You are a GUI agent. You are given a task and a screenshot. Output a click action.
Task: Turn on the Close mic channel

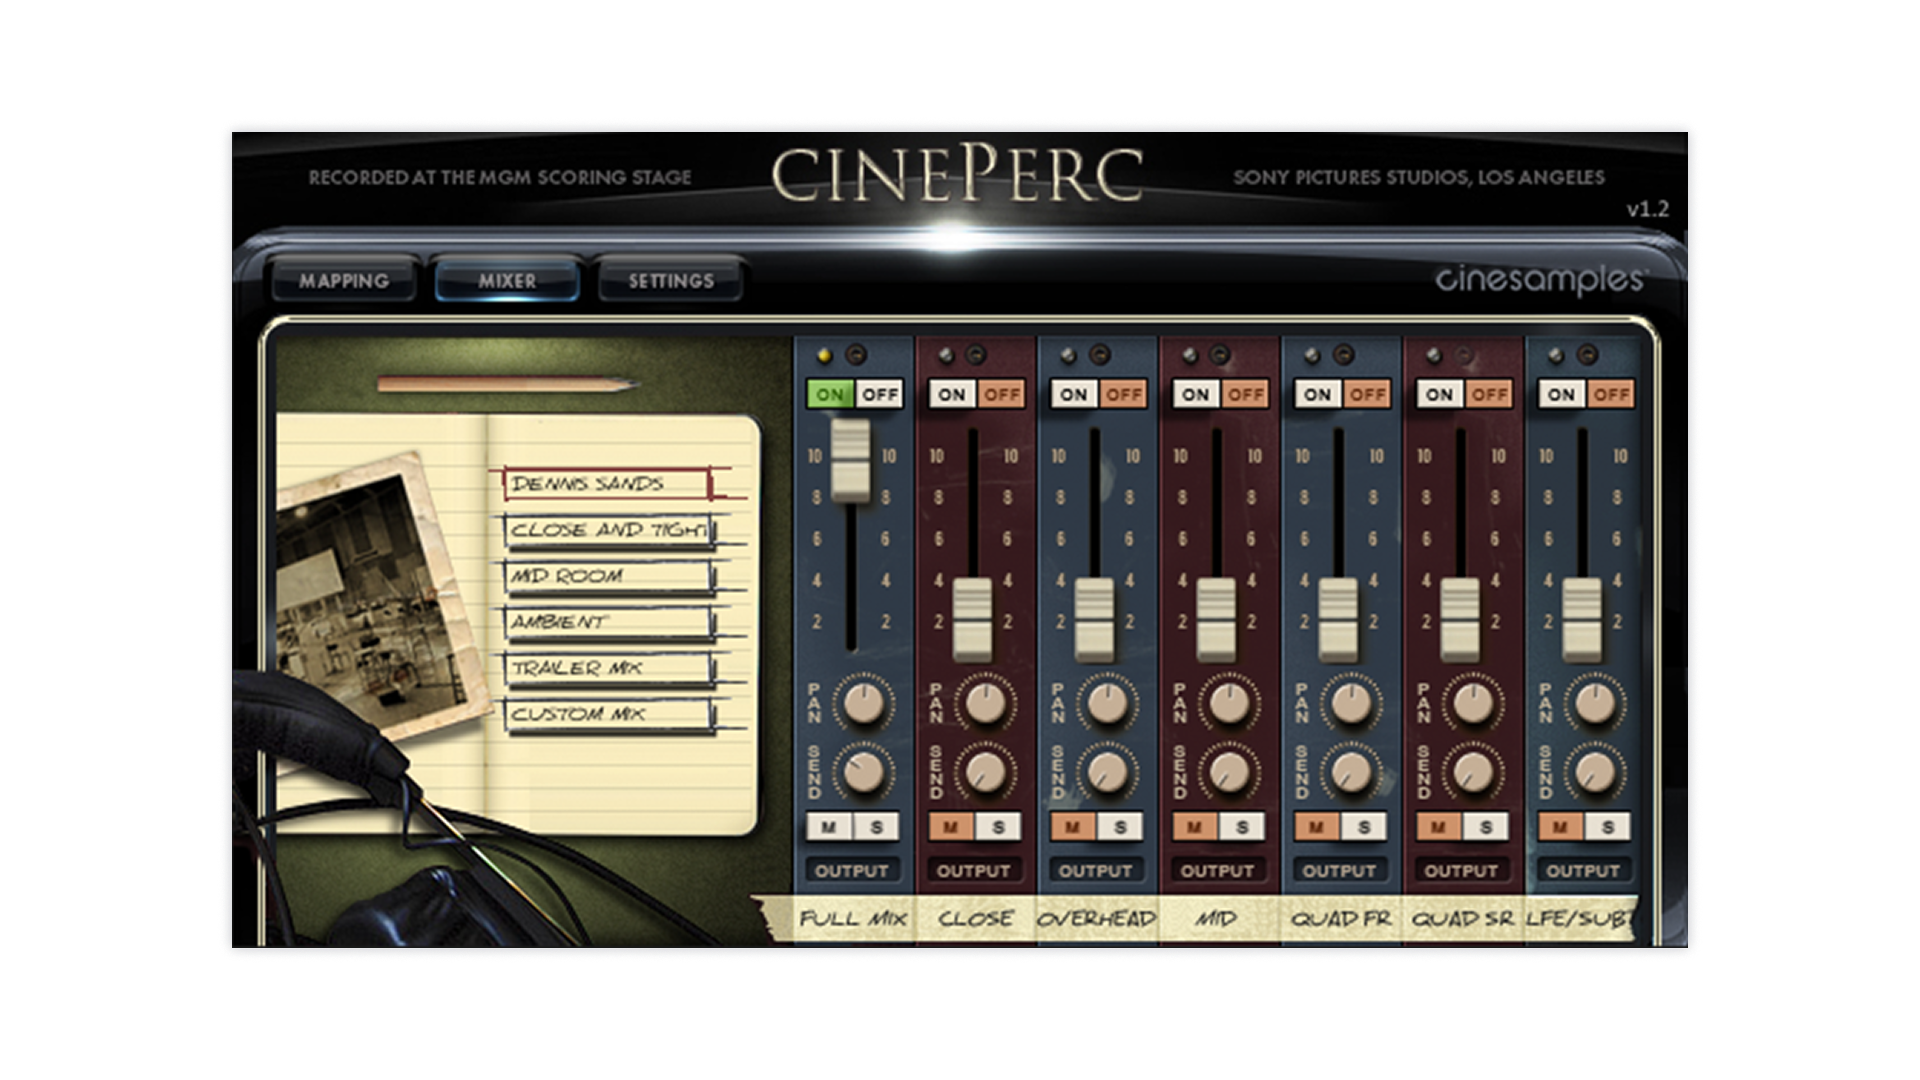952,394
